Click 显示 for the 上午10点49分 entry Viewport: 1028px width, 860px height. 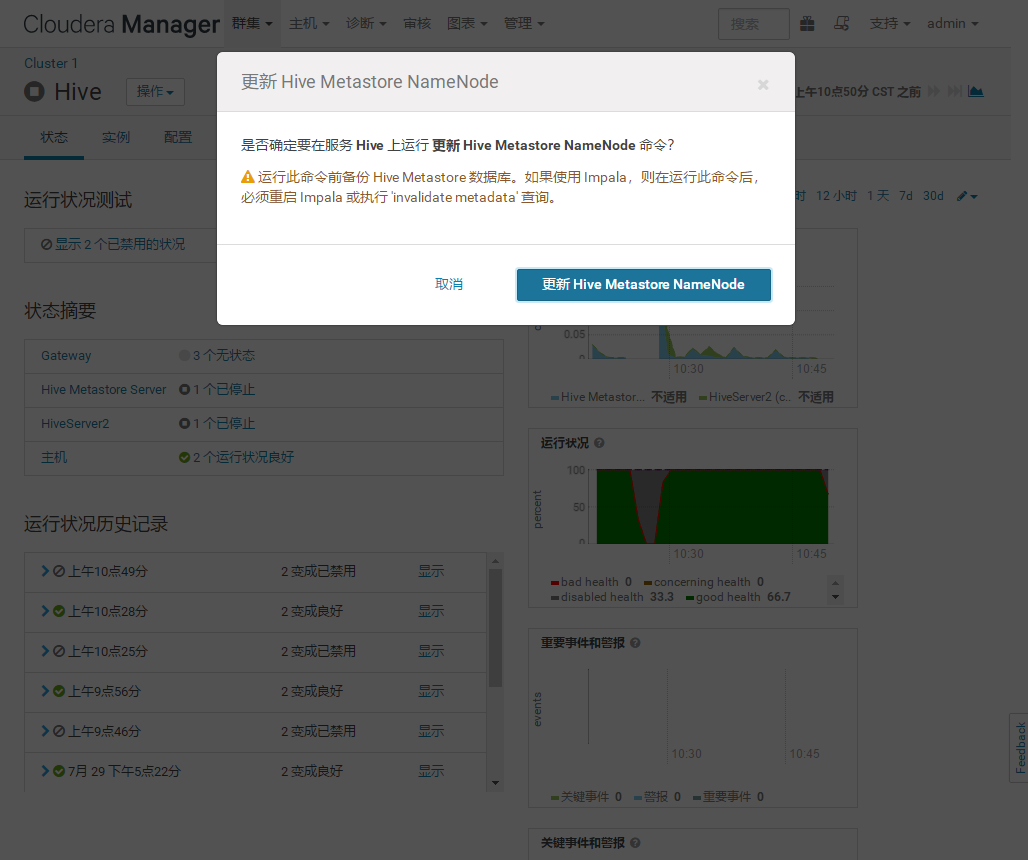click(x=431, y=571)
